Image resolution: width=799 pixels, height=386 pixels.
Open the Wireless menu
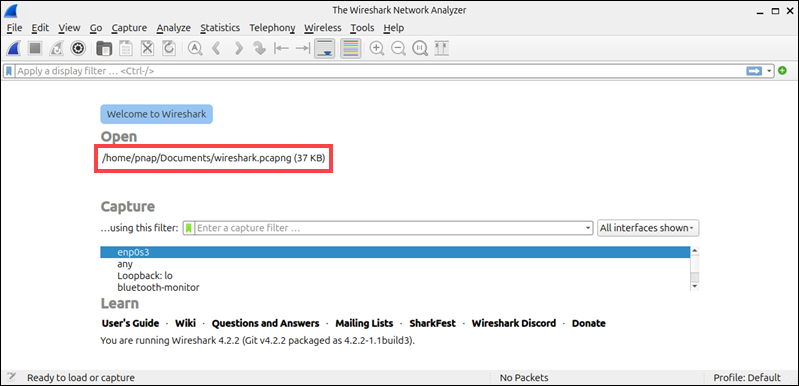pyautogui.click(x=323, y=27)
